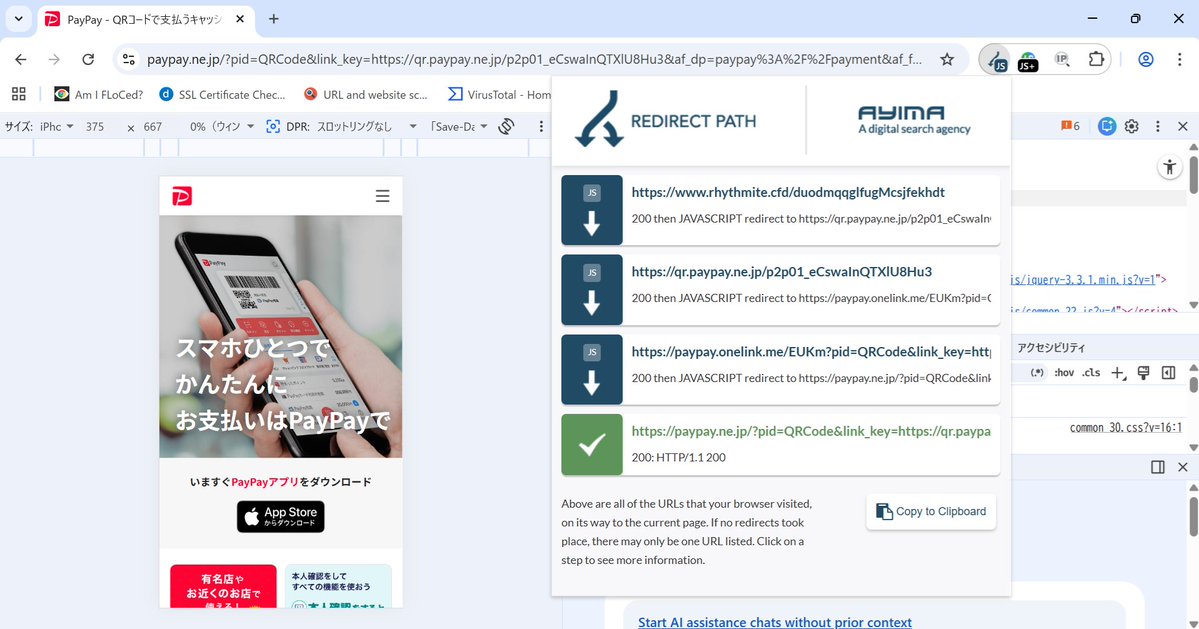
Task: Open a new browser tab
Action: click(x=274, y=19)
